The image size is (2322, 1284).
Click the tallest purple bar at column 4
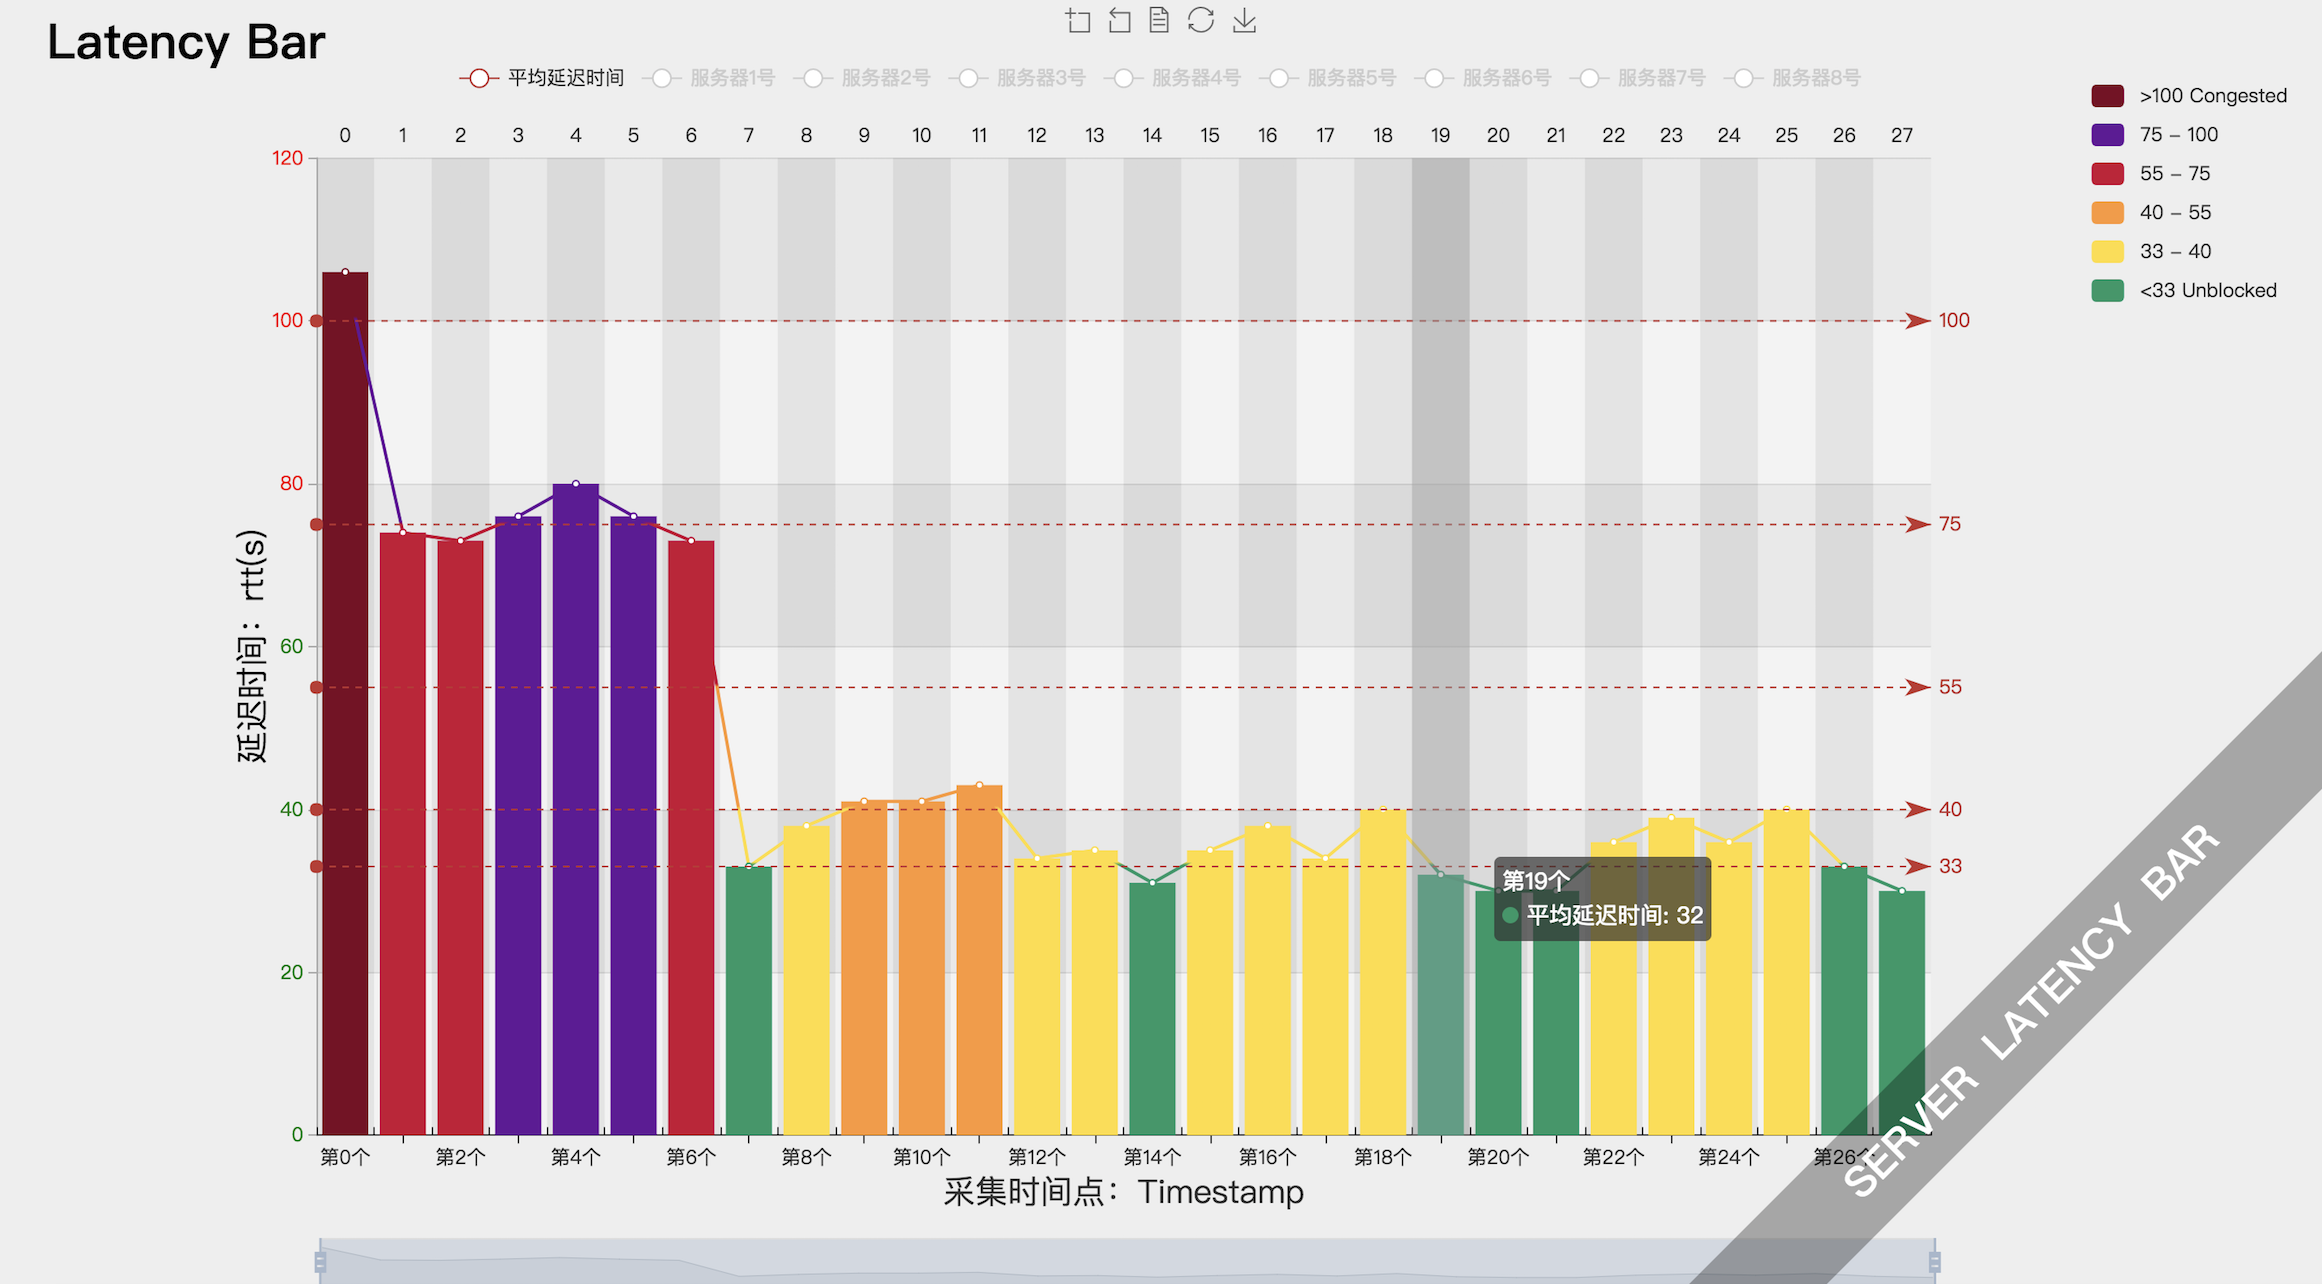pos(576,809)
